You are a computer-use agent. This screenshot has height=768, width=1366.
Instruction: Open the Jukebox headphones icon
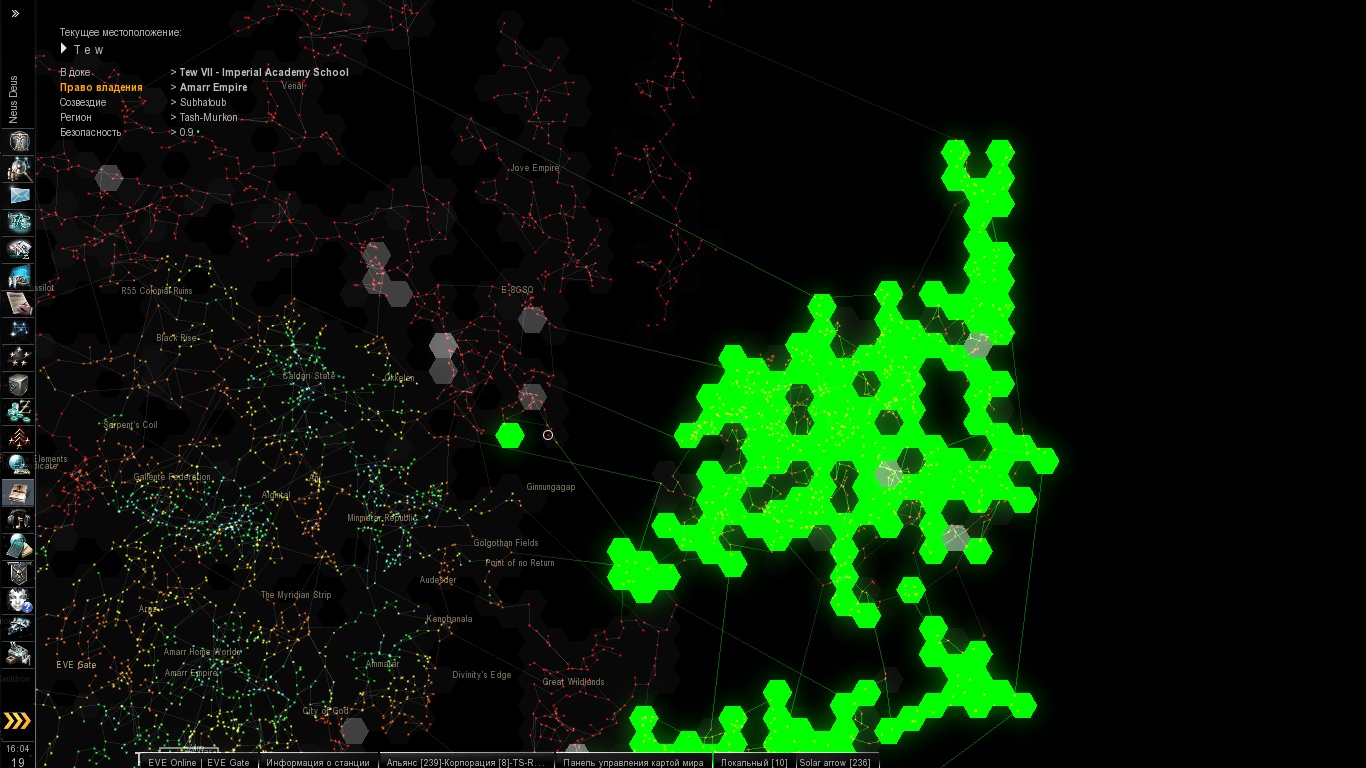pyautogui.click(x=19, y=519)
